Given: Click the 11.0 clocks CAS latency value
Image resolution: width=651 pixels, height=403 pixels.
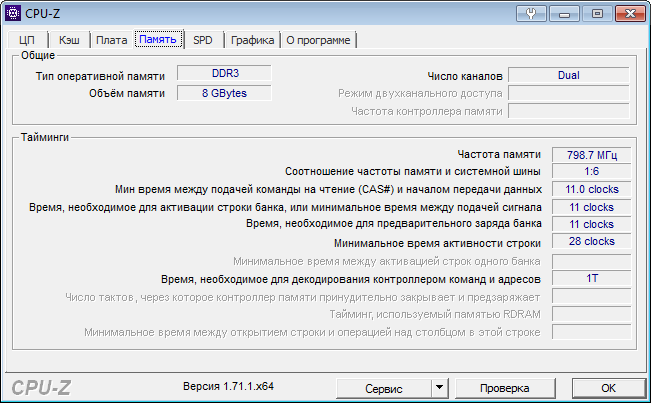Looking at the screenshot, I should tap(592, 189).
